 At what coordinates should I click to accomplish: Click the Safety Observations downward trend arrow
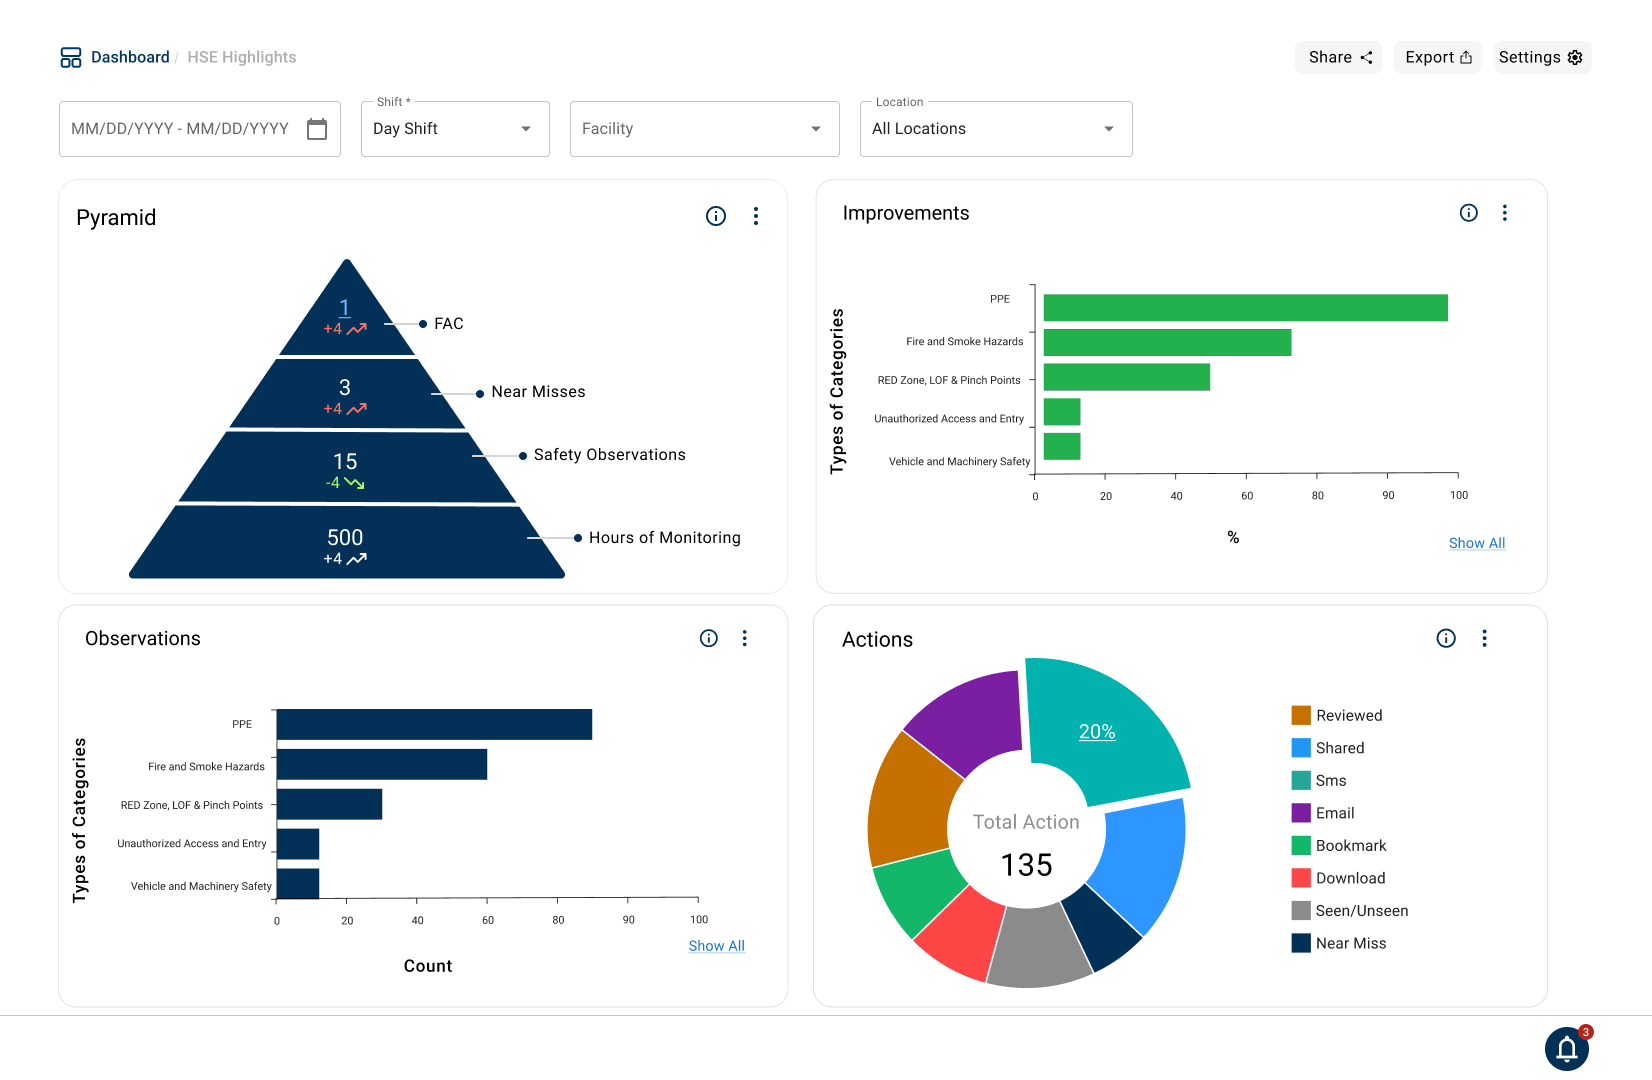pos(354,483)
